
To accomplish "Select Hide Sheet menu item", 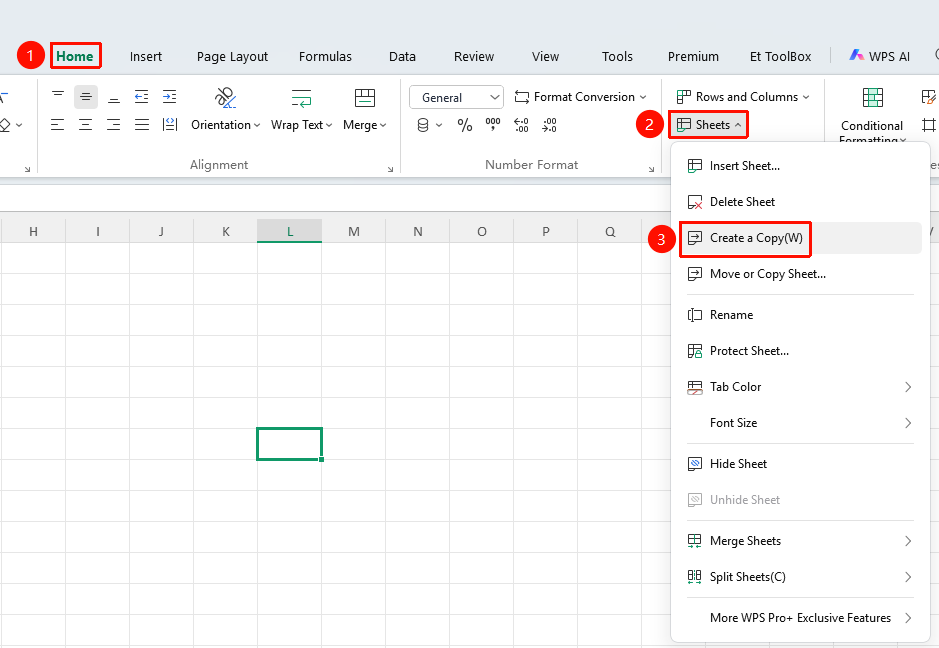I will click(x=799, y=464).
